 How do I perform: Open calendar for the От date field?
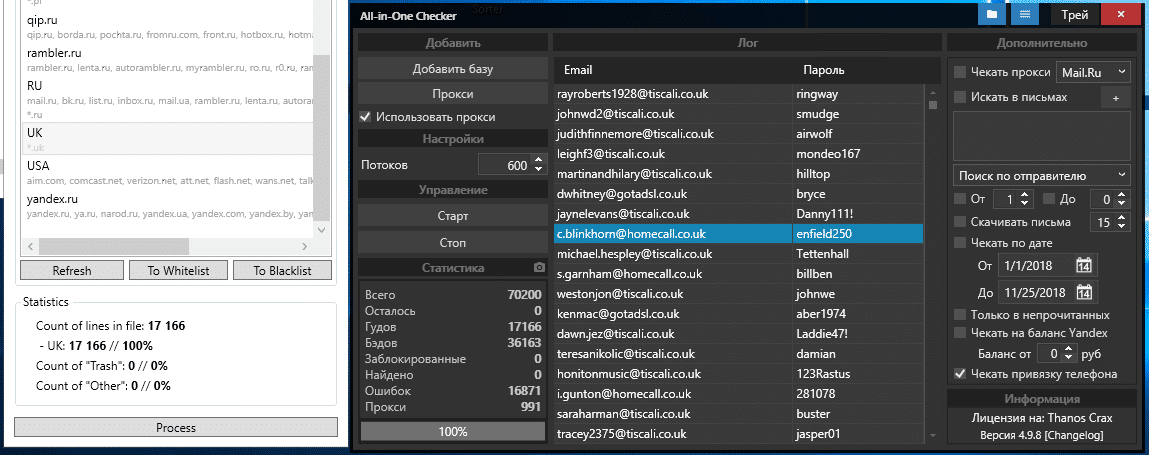tap(1084, 265)
